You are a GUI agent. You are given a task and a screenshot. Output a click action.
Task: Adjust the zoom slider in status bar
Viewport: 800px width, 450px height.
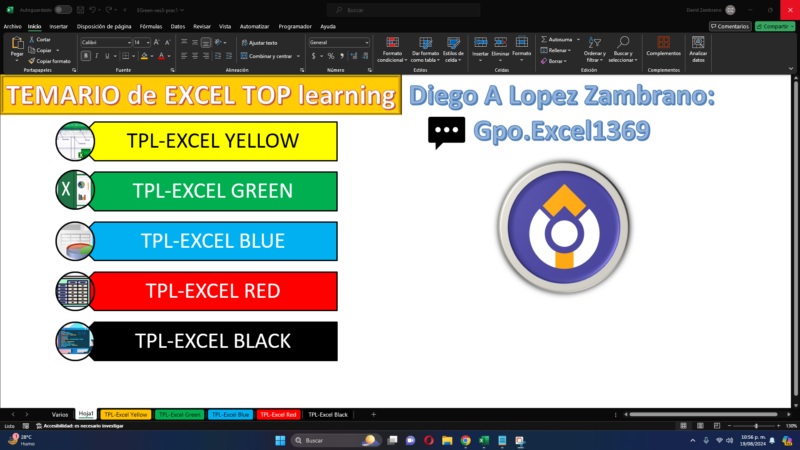(756, 426)
